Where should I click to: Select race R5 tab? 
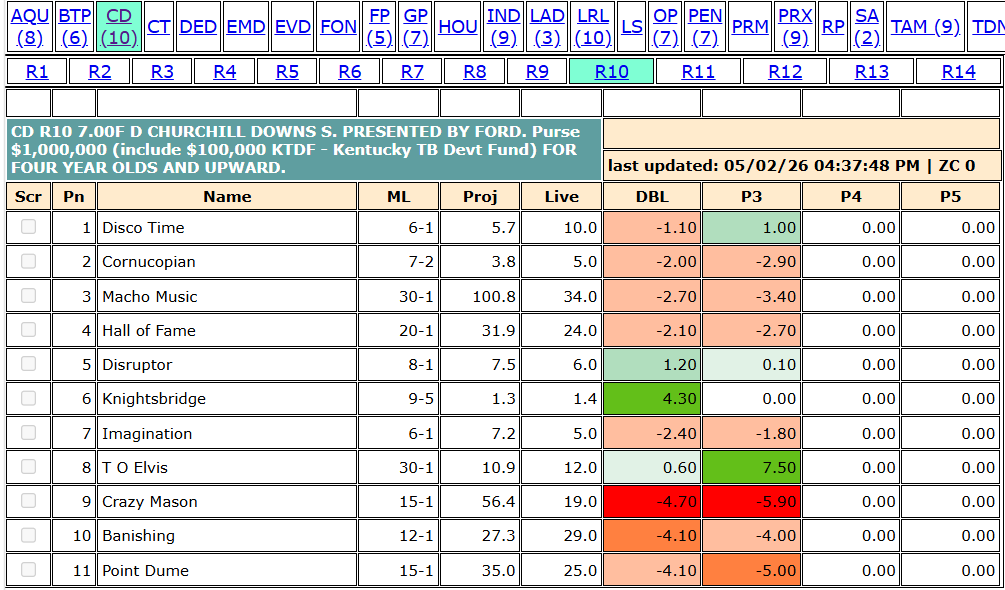pyautogui.click(x=287, y=71)
